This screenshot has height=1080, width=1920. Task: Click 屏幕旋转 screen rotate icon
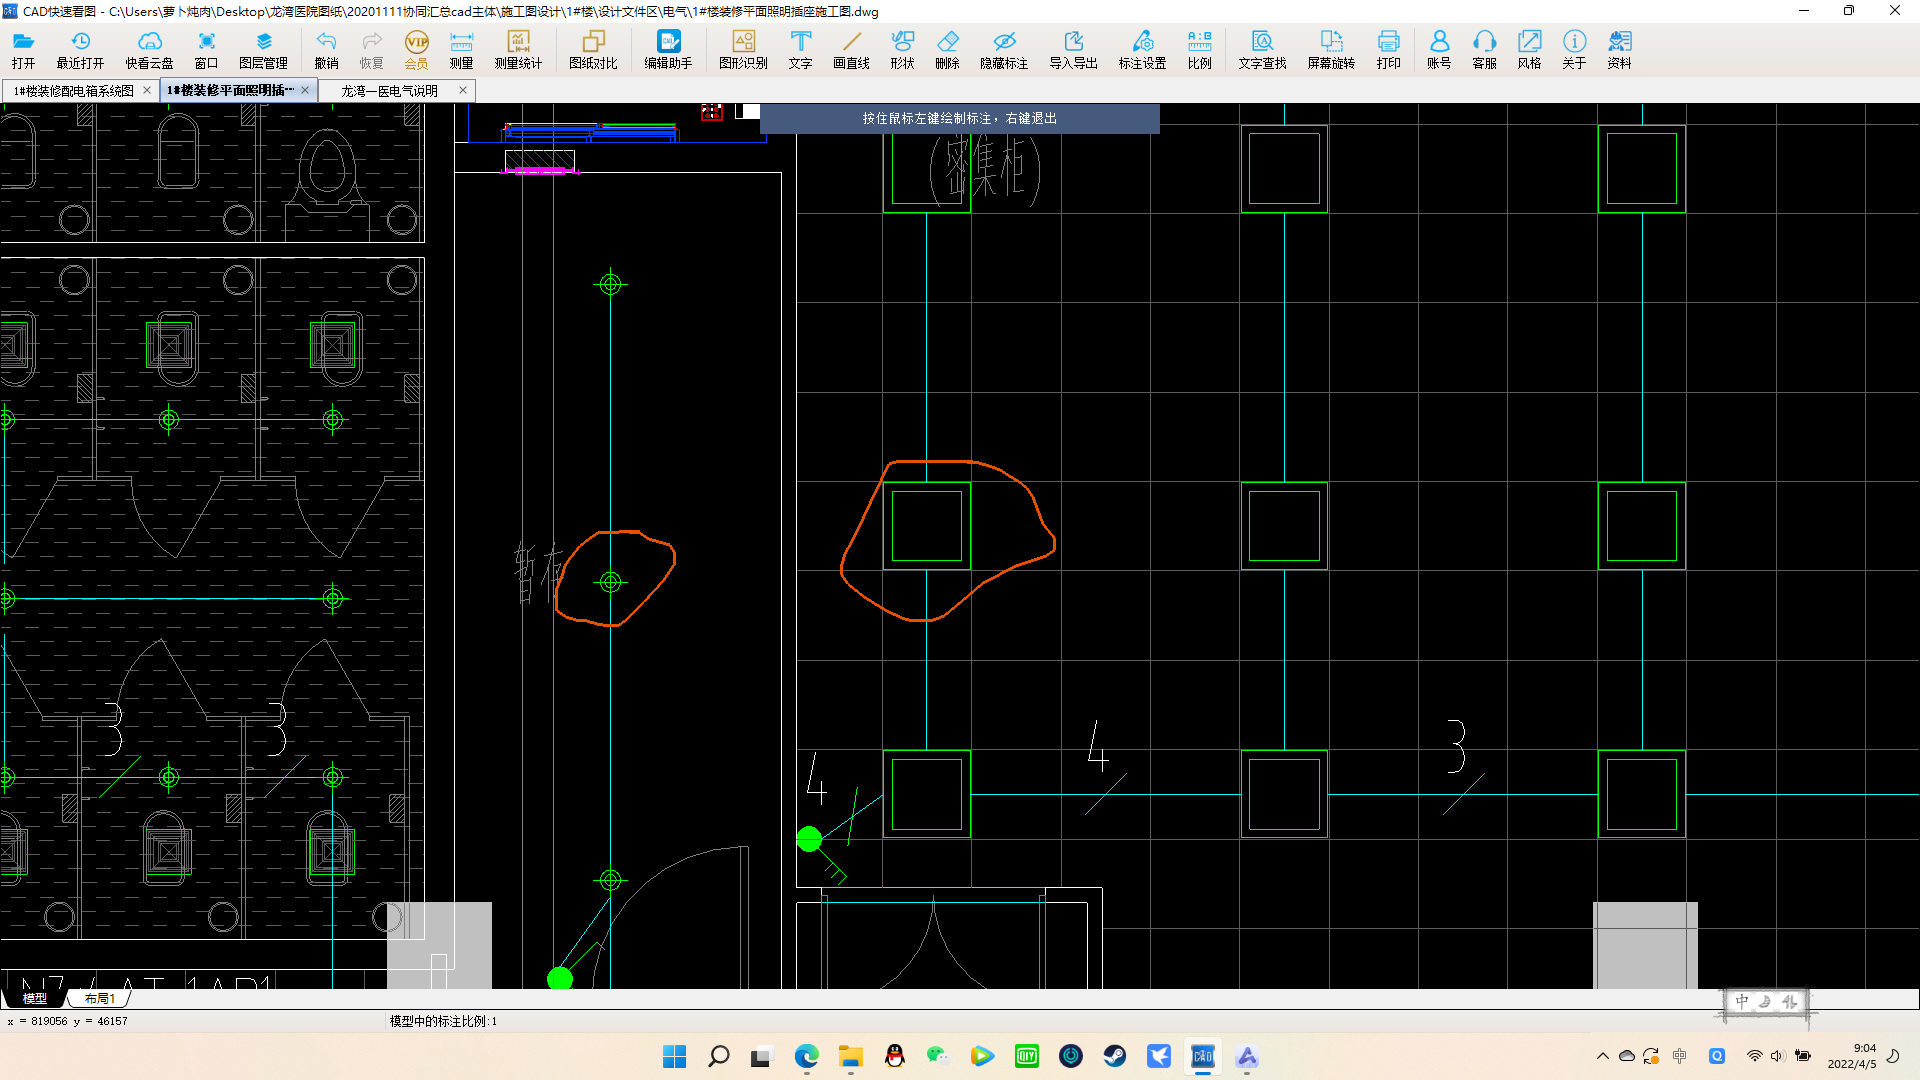1331,49
